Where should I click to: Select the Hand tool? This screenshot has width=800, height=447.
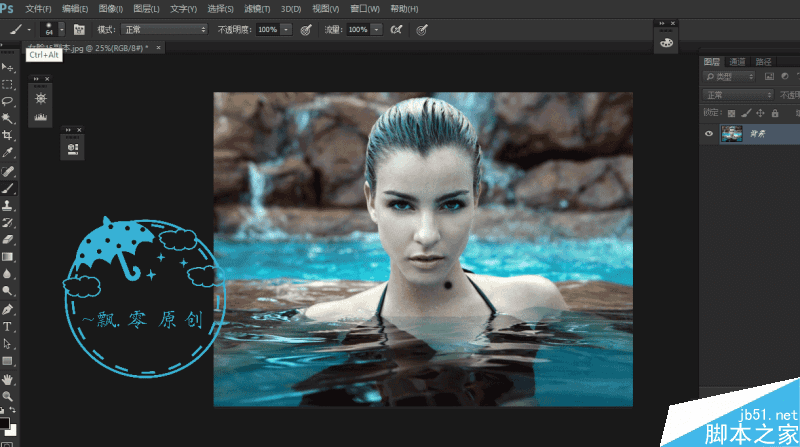(7, 379)
